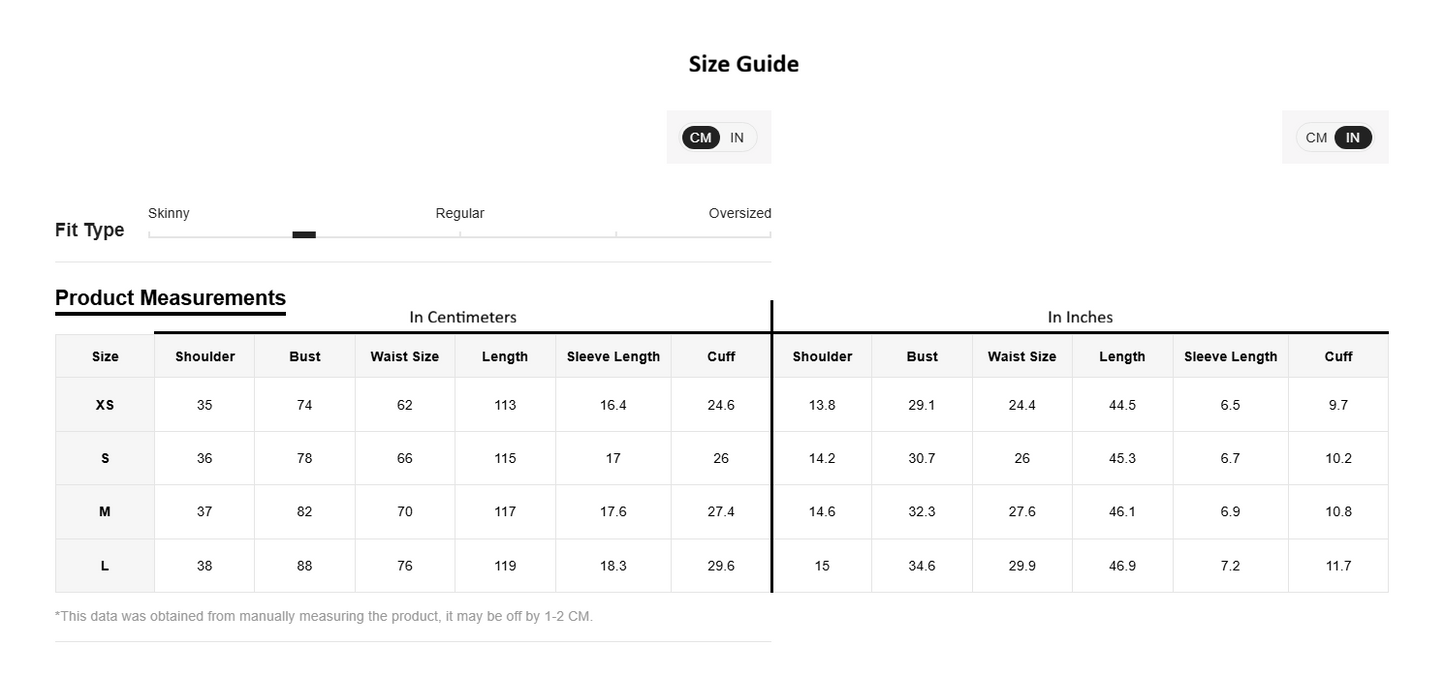Click centimeters Sleeve Length column header
This screenshot has height=677, width=1445.
(x=613, y=356)
